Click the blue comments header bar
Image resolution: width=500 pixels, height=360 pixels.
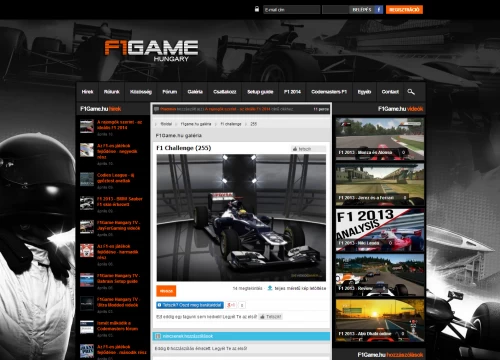241,336
